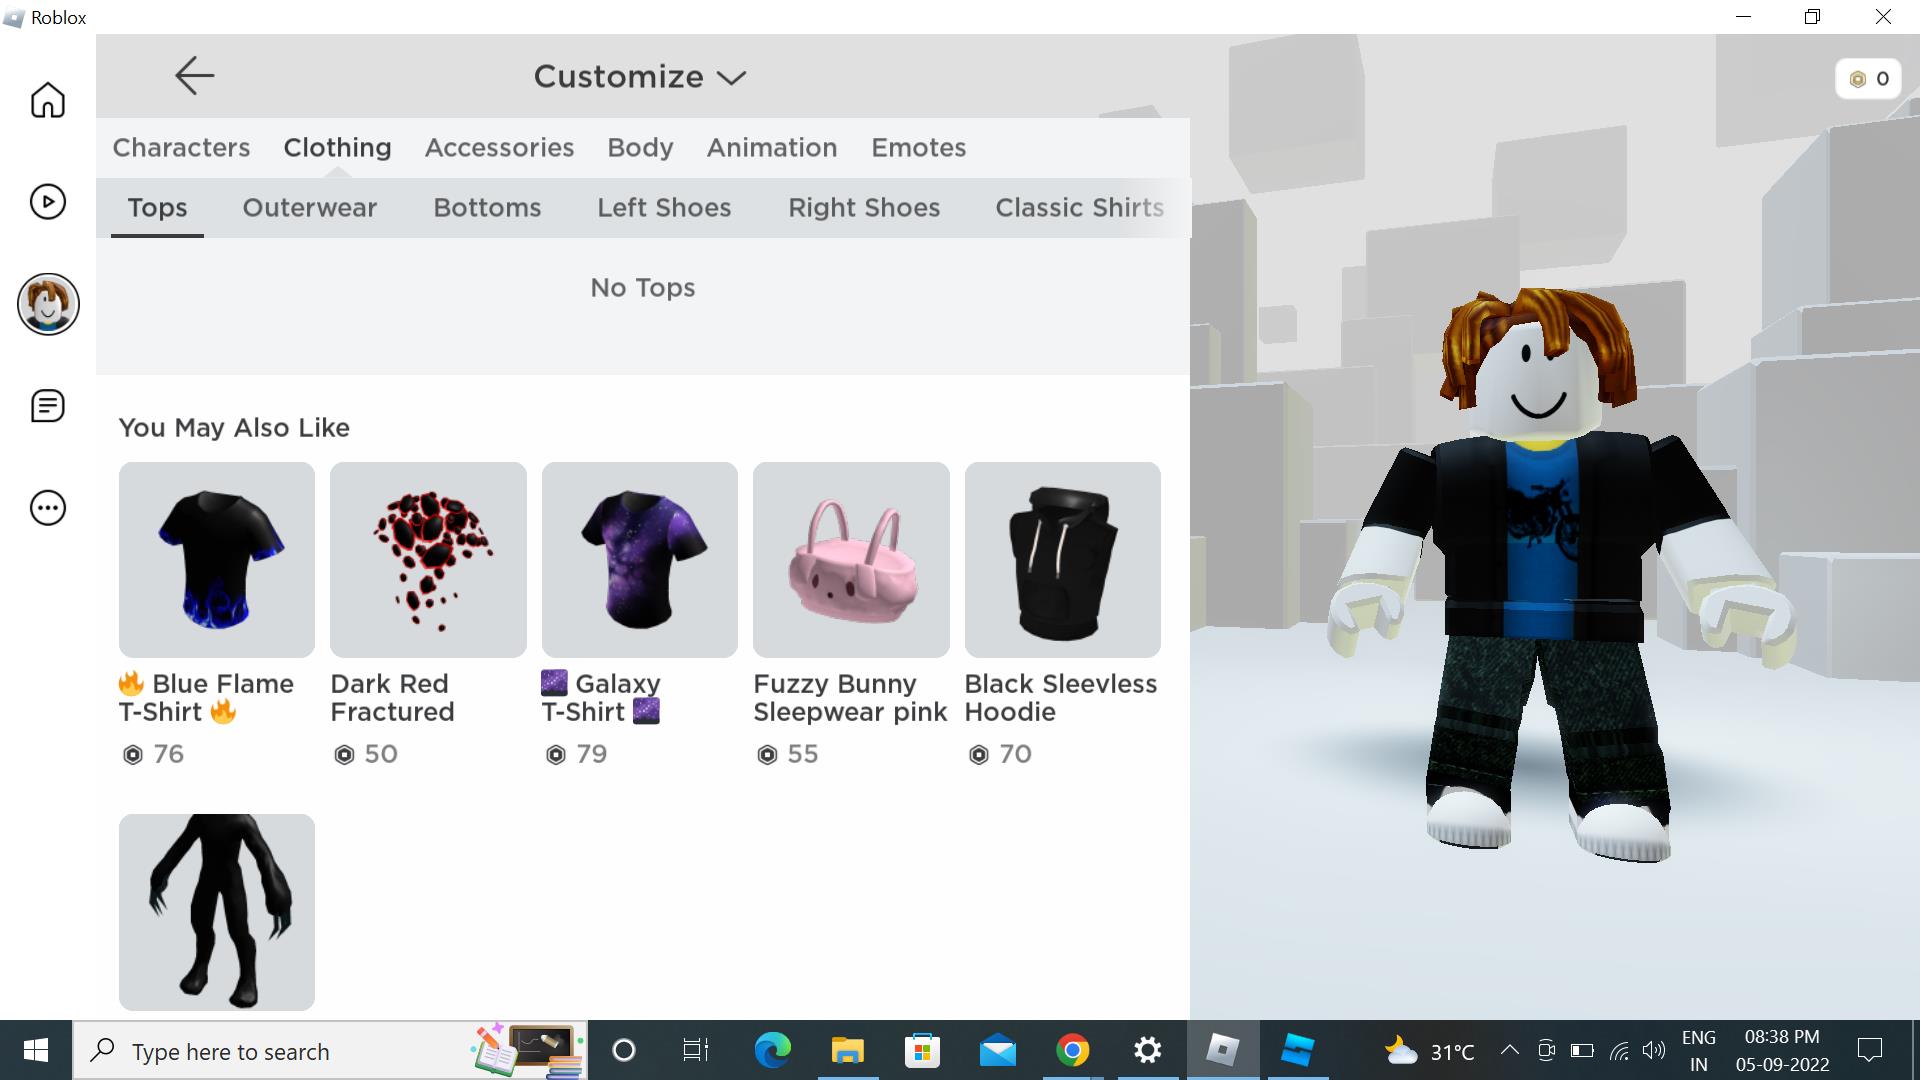
Task: Switch to the Accessories tab
Action: tap(499, 147)
